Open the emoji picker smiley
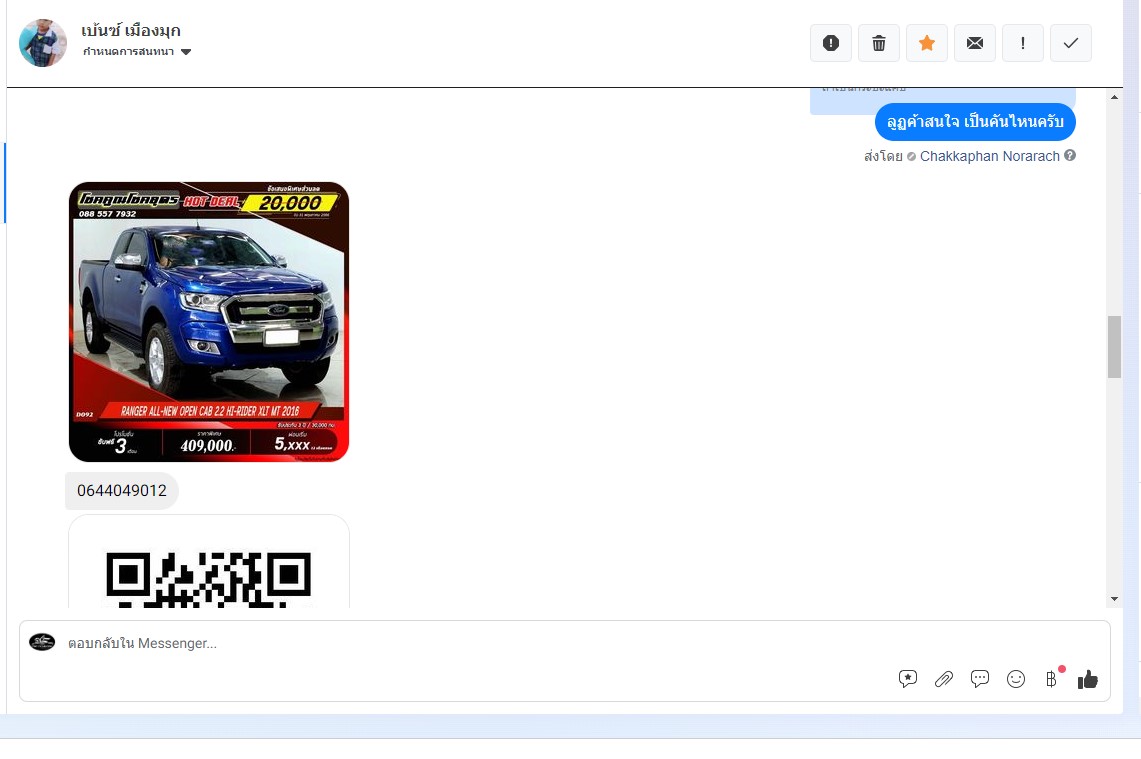 (x=1016, y=679)
